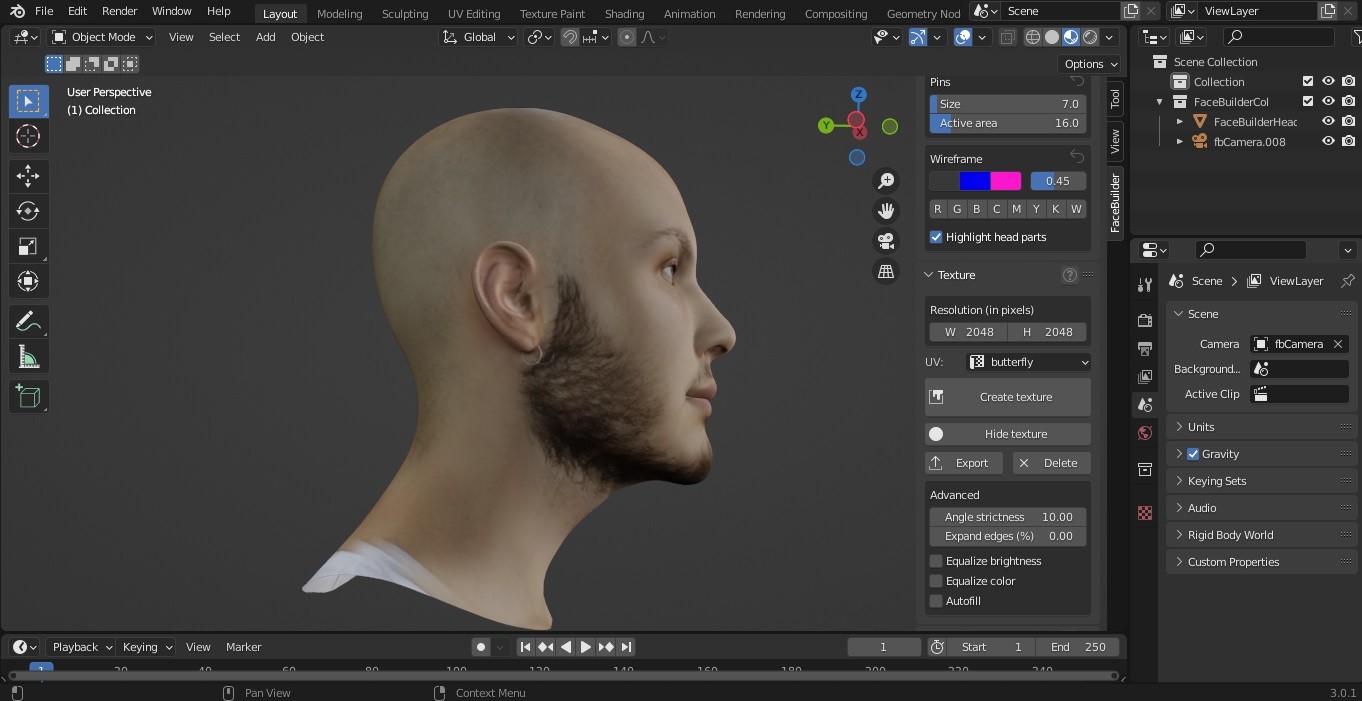
Task: Play the animation forward
Action: click(586, 647)
